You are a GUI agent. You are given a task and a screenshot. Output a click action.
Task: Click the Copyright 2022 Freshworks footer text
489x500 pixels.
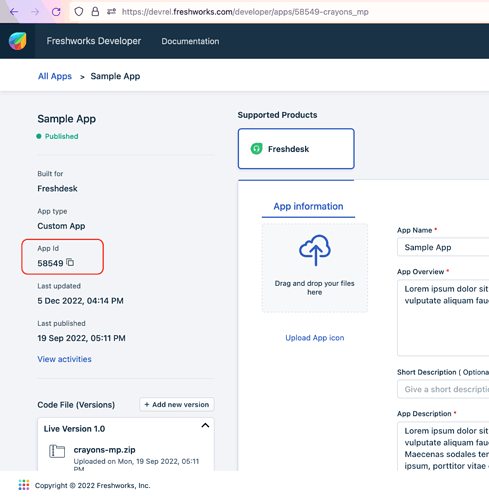(93, 485)
